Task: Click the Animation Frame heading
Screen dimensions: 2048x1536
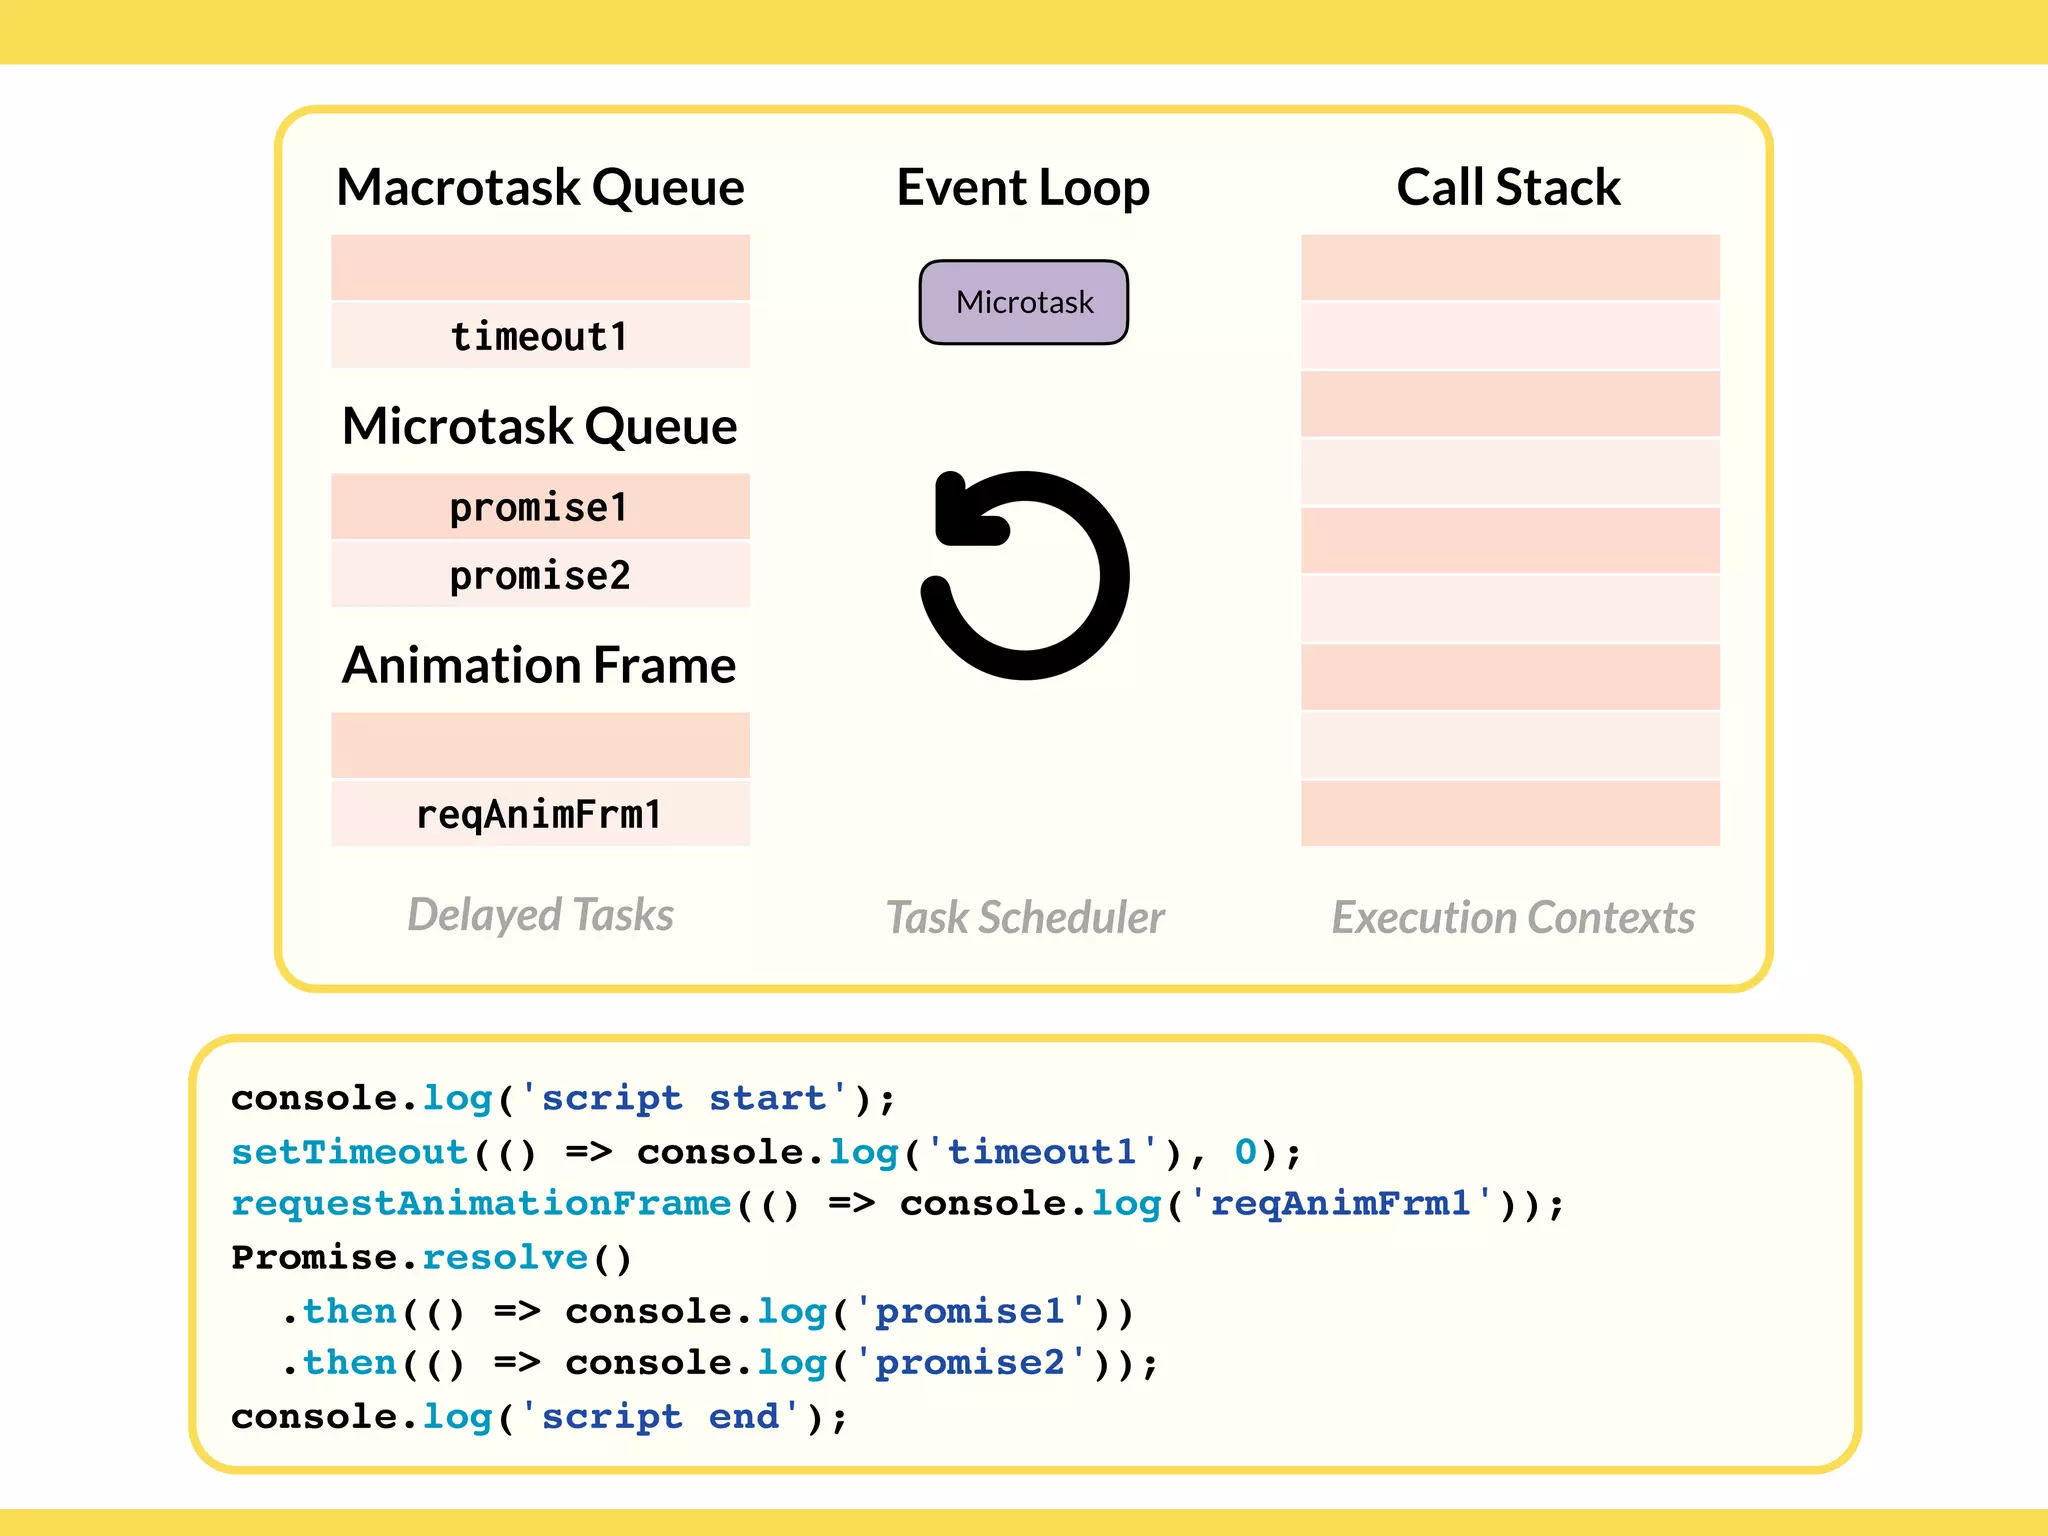Action: point(540,665)
